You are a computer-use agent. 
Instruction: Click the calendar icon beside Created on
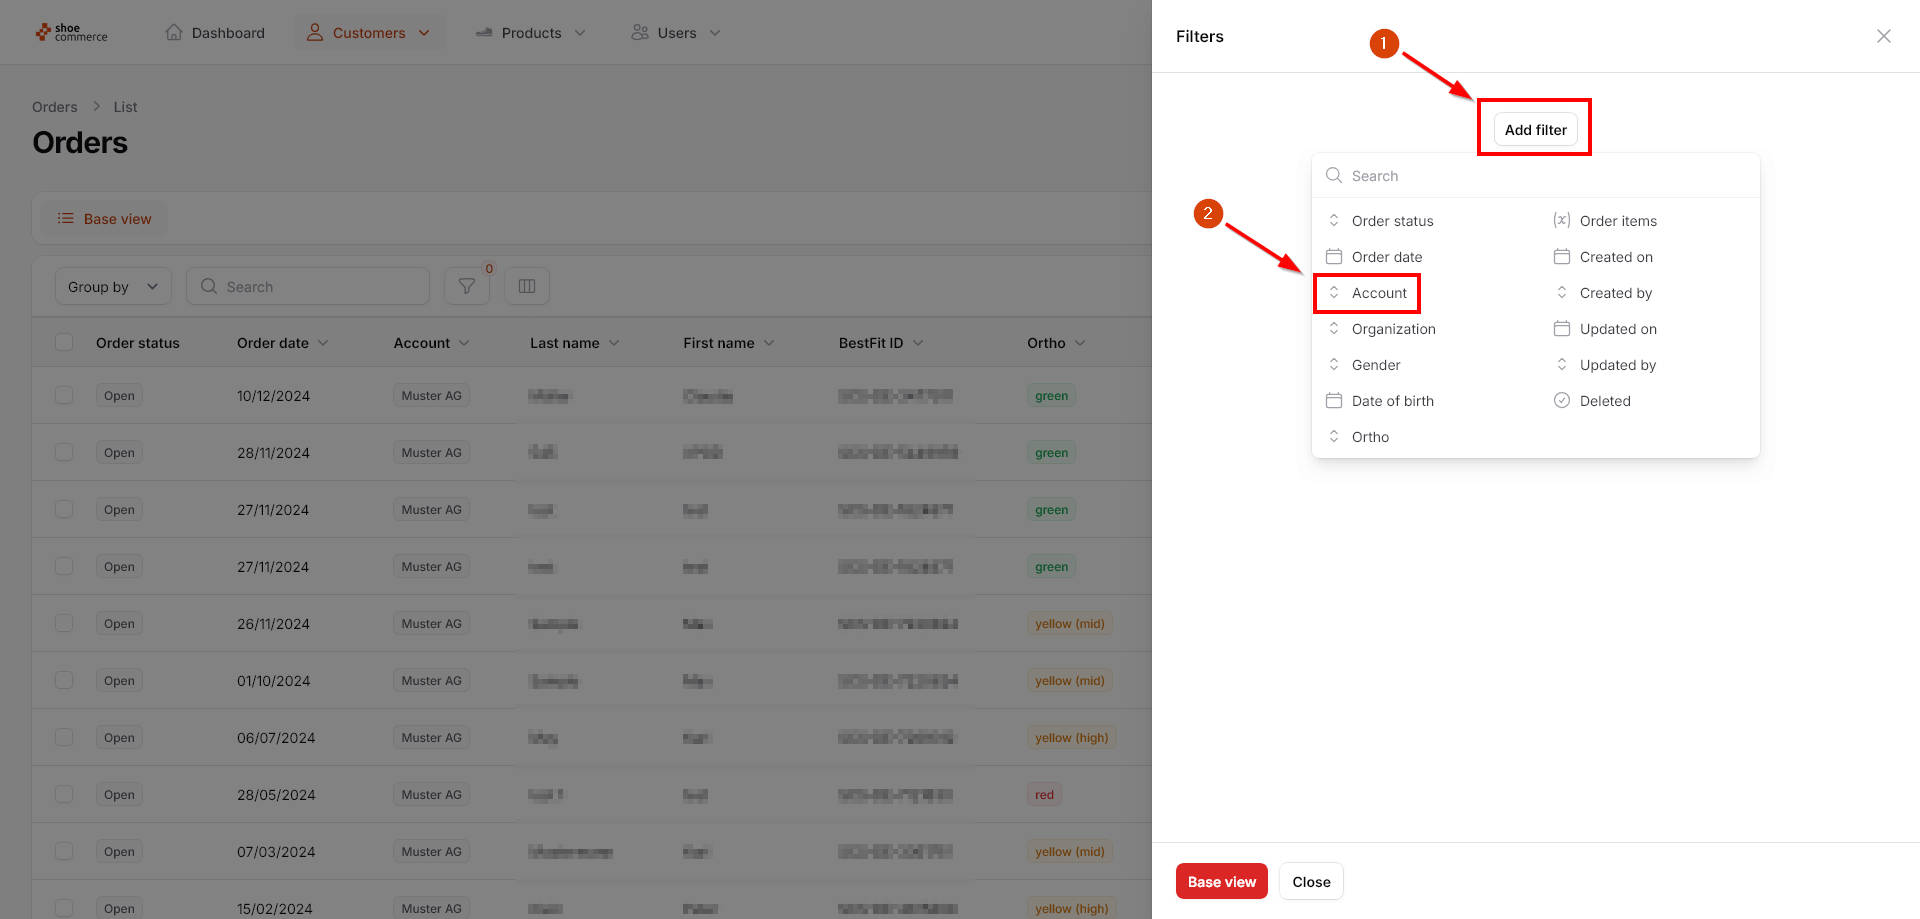[1562, 256]
